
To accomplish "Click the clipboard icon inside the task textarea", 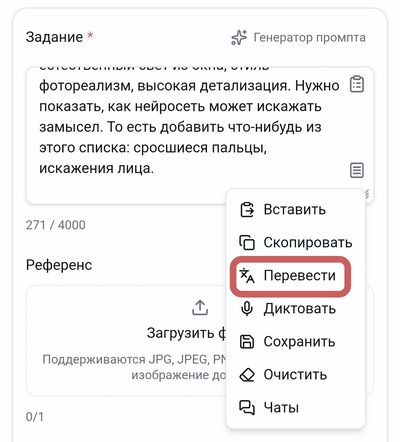I will tap(357, 84).
